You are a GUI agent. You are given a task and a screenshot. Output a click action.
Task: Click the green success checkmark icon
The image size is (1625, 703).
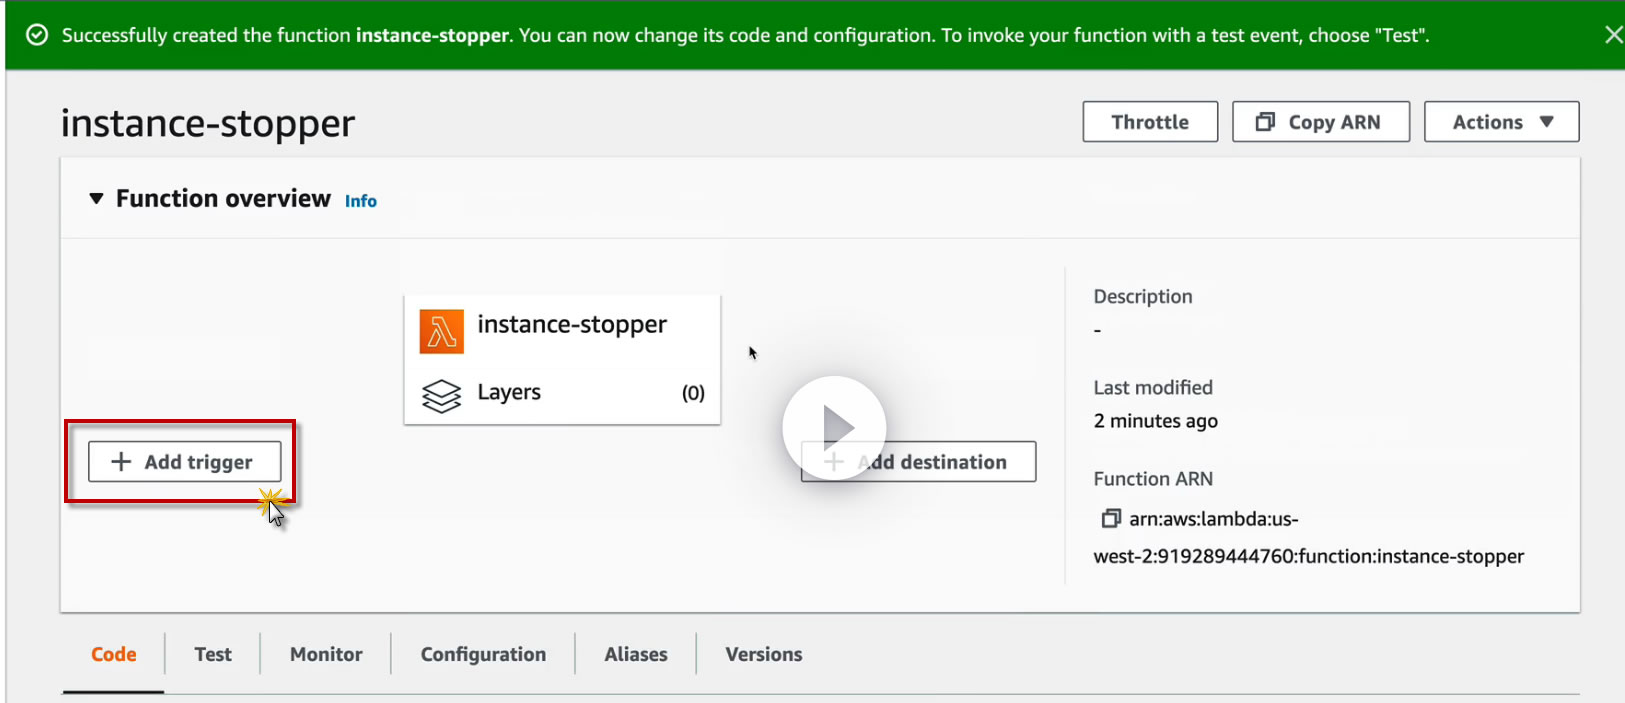tap(37, 35)
